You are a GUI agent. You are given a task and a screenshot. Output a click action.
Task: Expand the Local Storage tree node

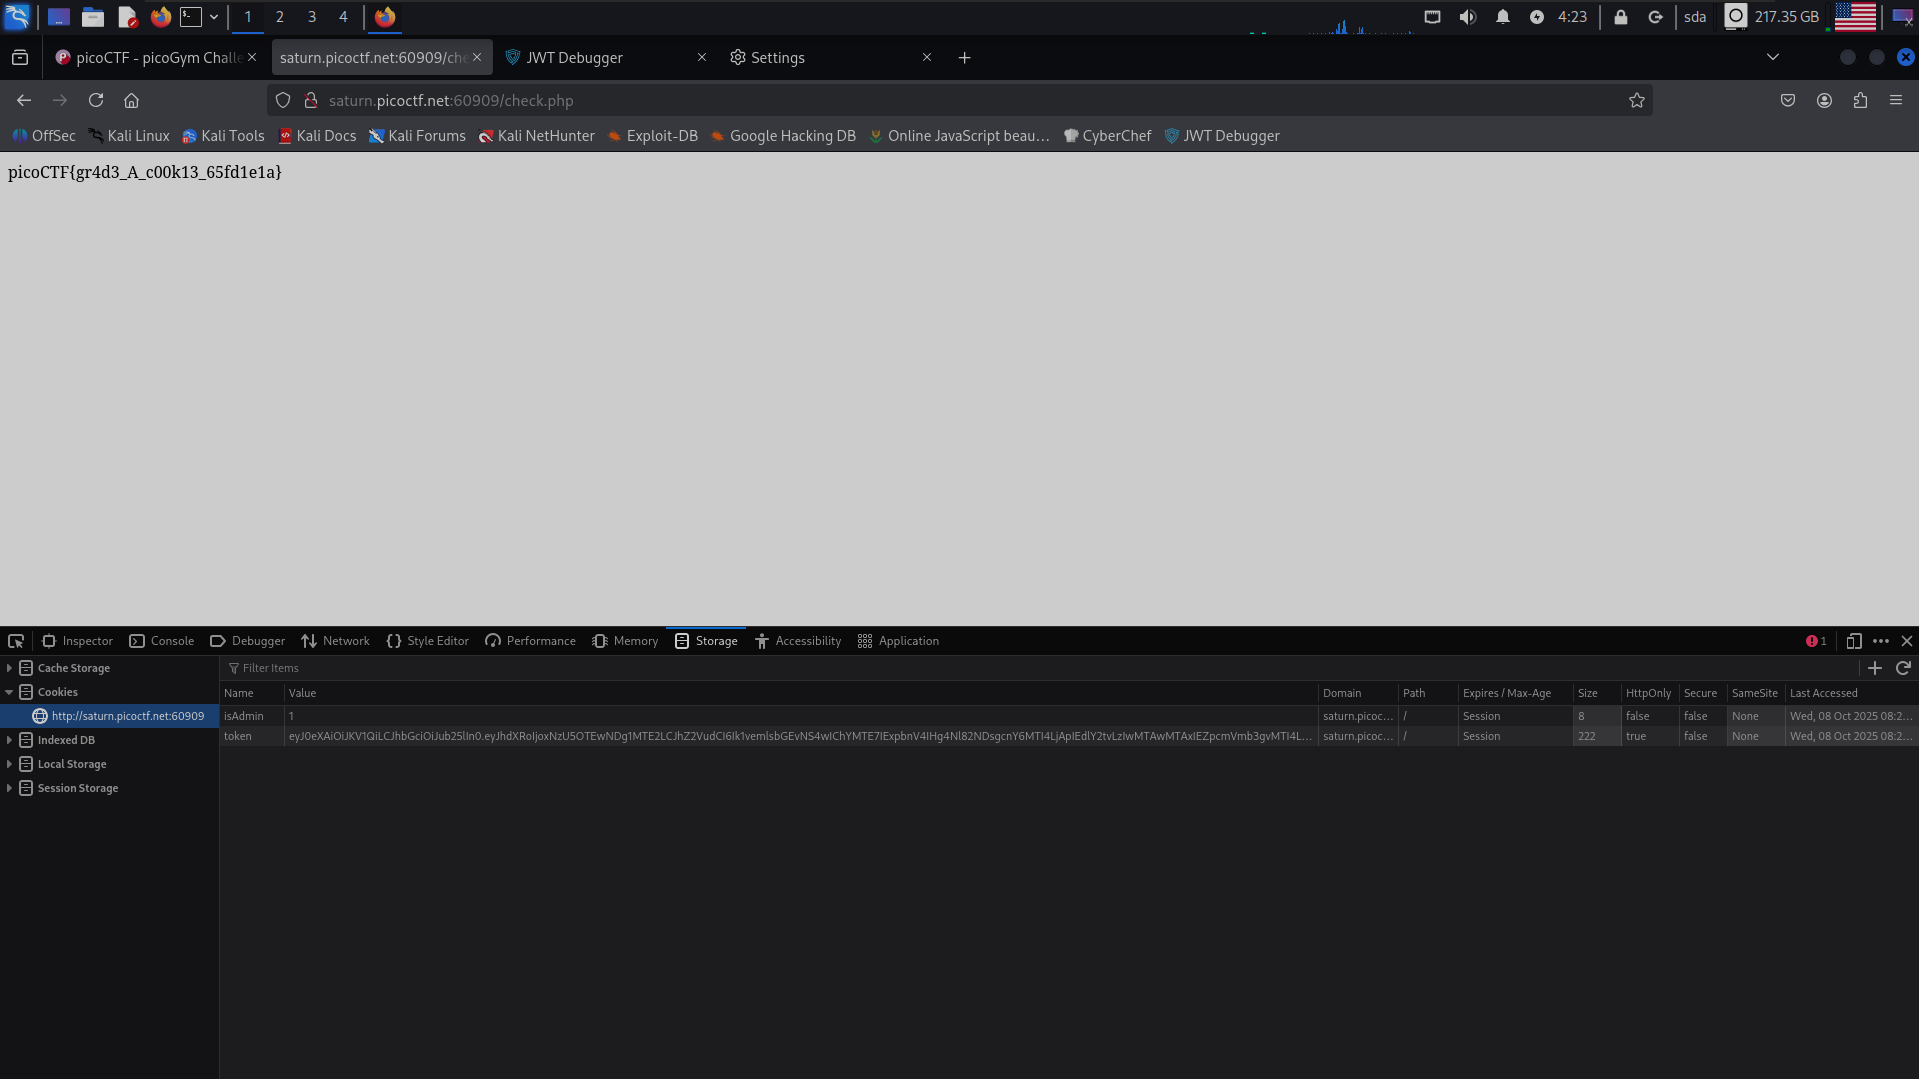[x=10, y=764]
